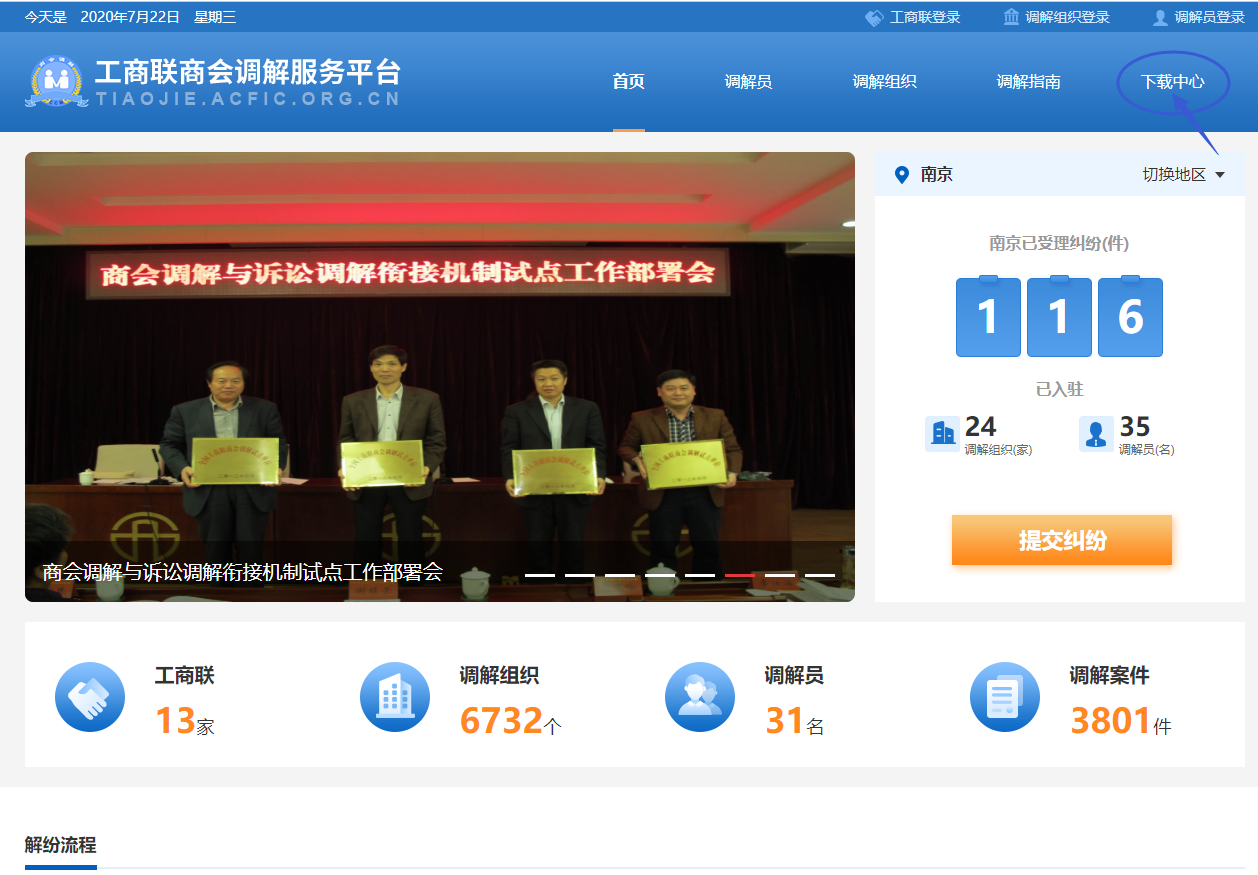
Task: Go to 调解指南 in the navigation bar
Action: pyautogui.click(x=1028, y=82)
